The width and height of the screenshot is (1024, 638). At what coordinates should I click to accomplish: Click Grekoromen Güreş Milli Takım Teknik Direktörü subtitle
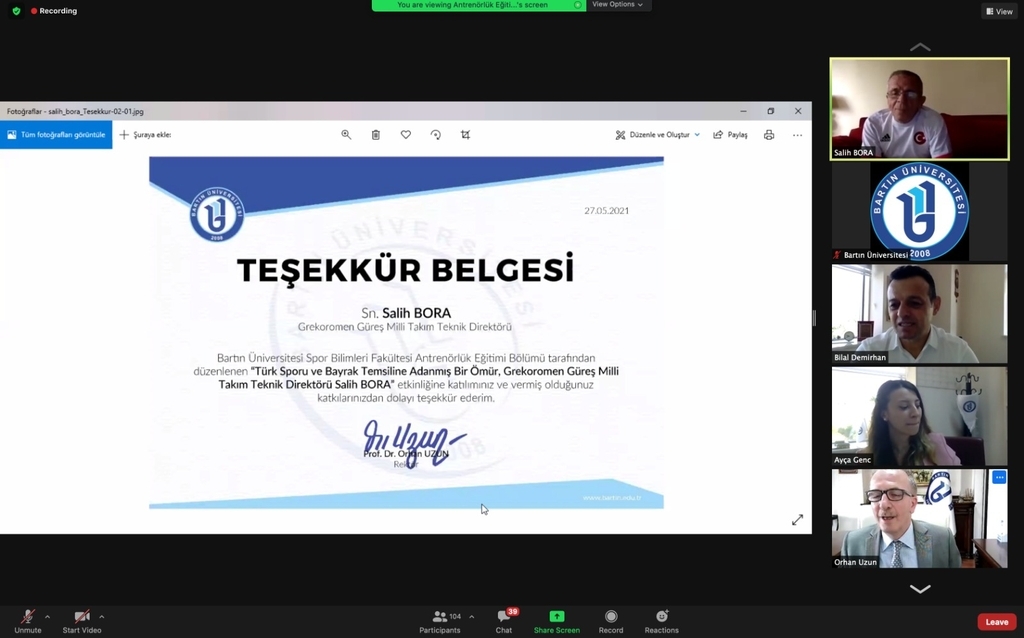click(405, 327)
